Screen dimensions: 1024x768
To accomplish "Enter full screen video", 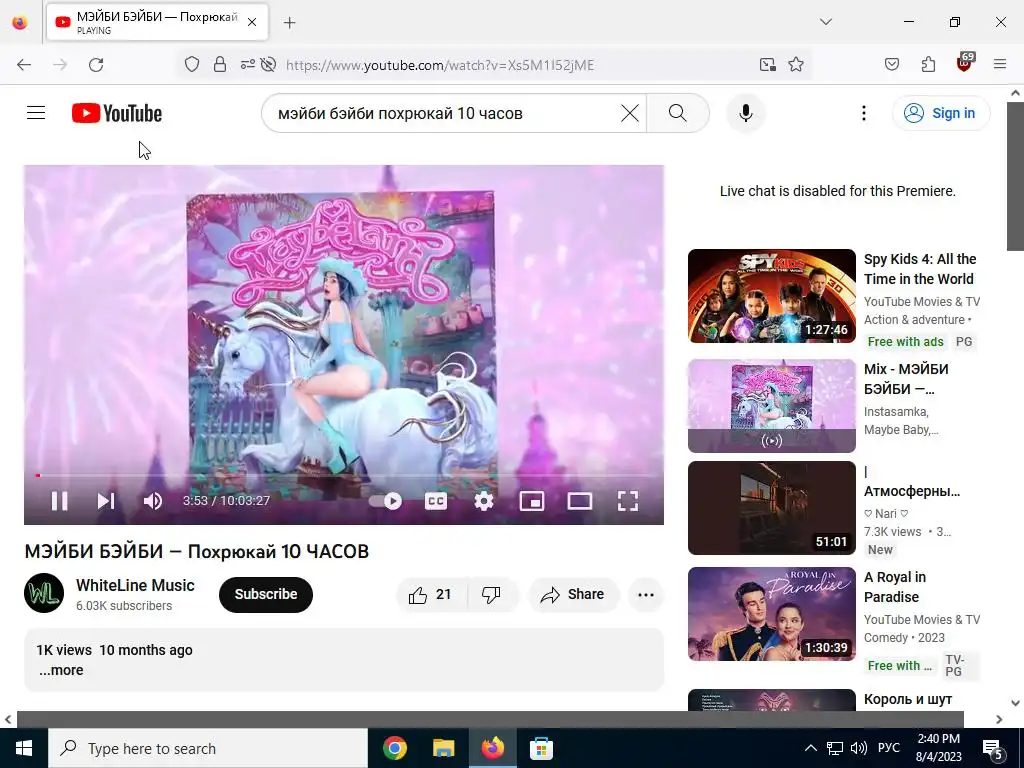I will coord(628,501).
